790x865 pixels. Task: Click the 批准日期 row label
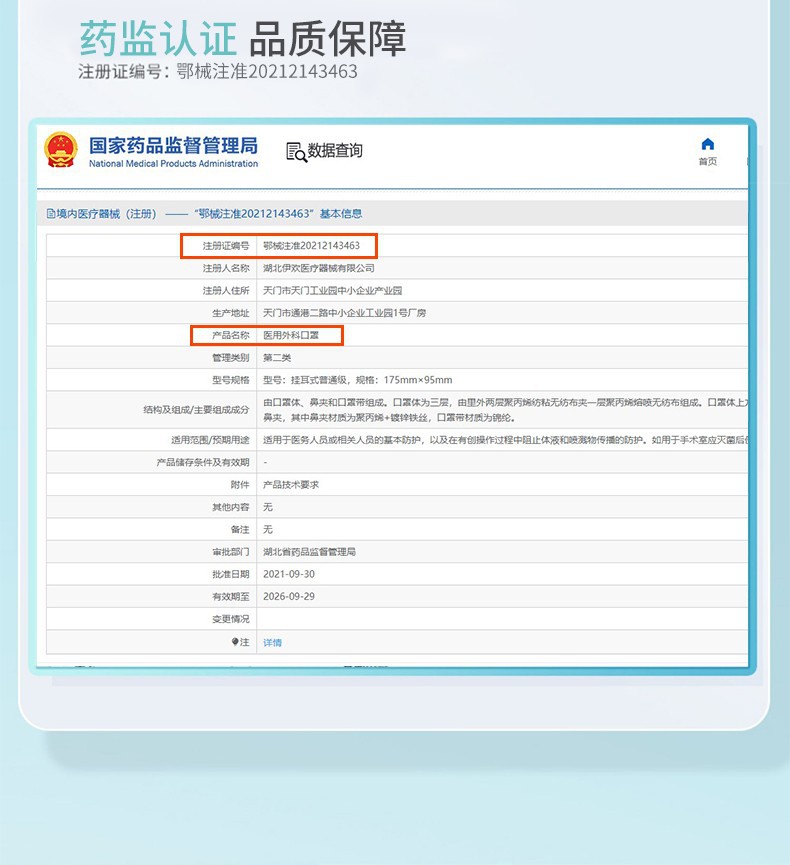pos(231,574)
